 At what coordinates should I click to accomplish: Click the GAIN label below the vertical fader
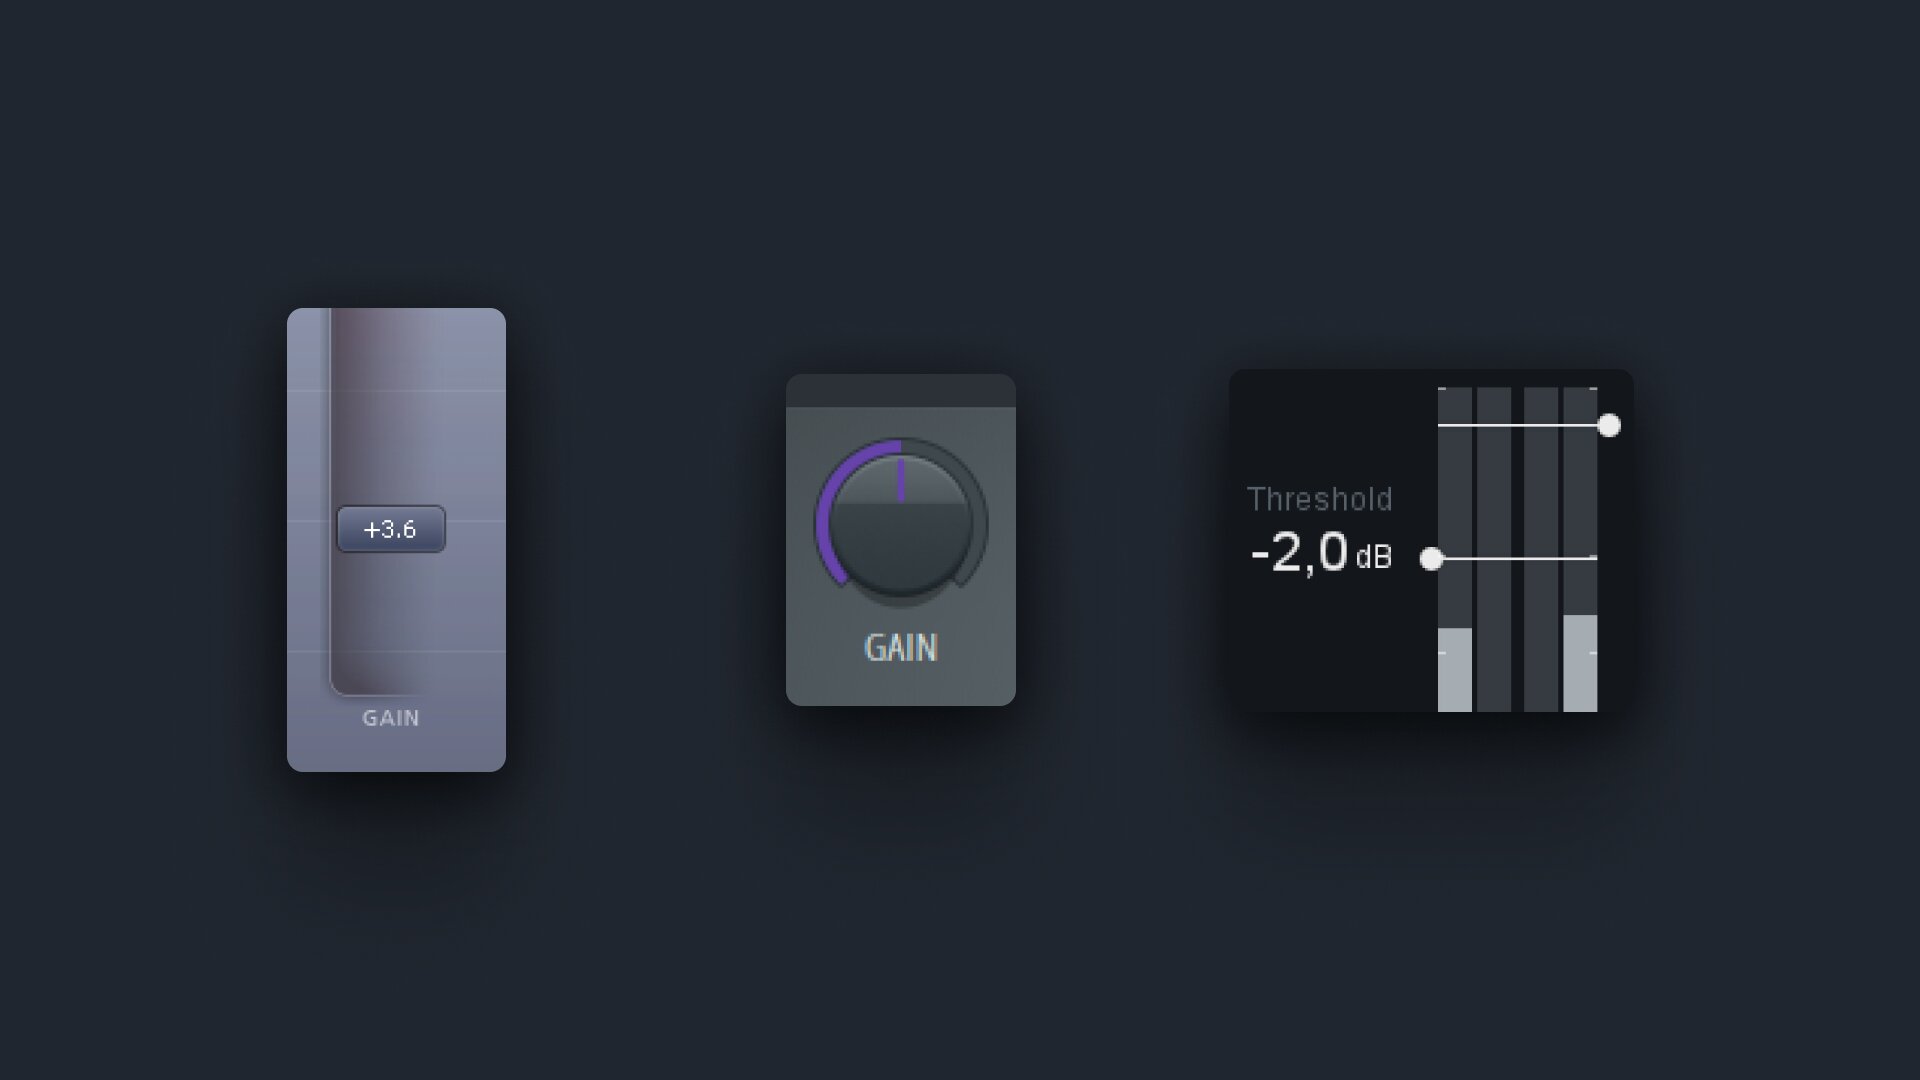click(391, 718)
